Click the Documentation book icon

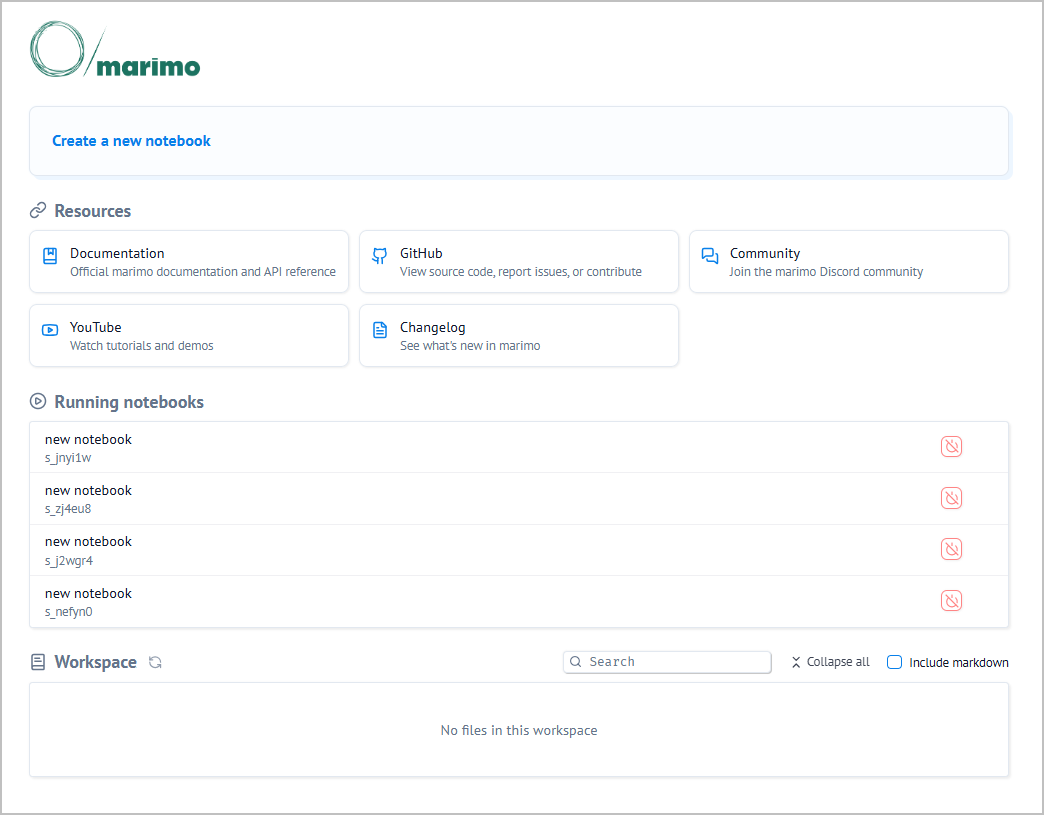point(50,256)
